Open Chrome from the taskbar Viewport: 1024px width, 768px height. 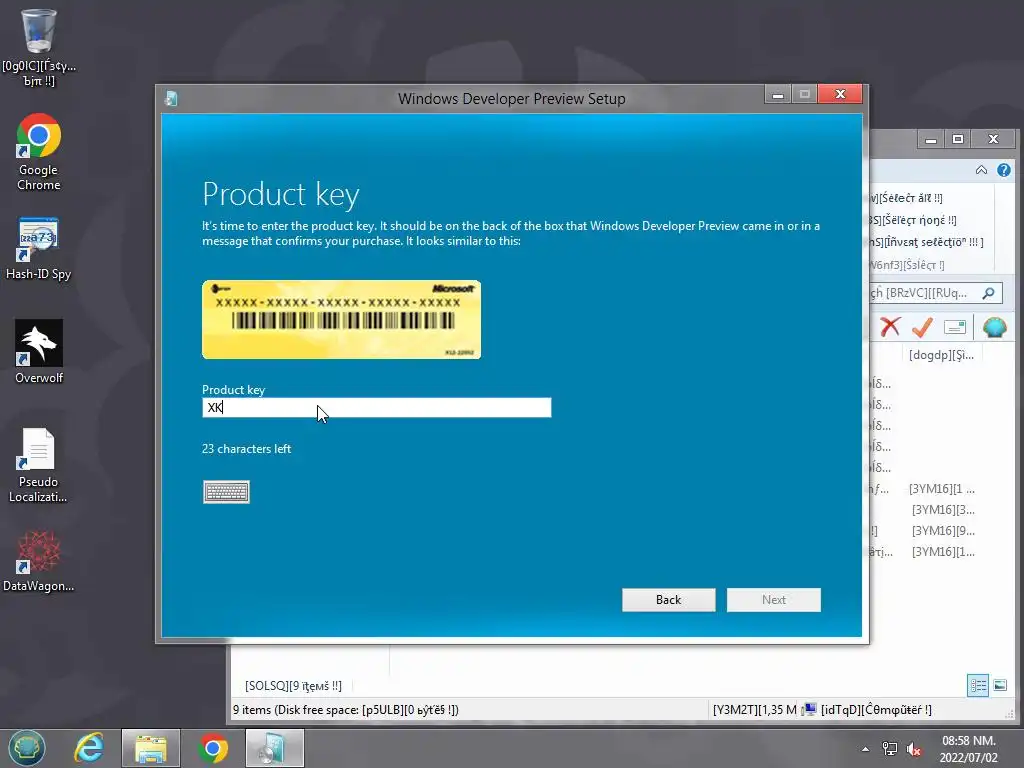coord(212,748)
